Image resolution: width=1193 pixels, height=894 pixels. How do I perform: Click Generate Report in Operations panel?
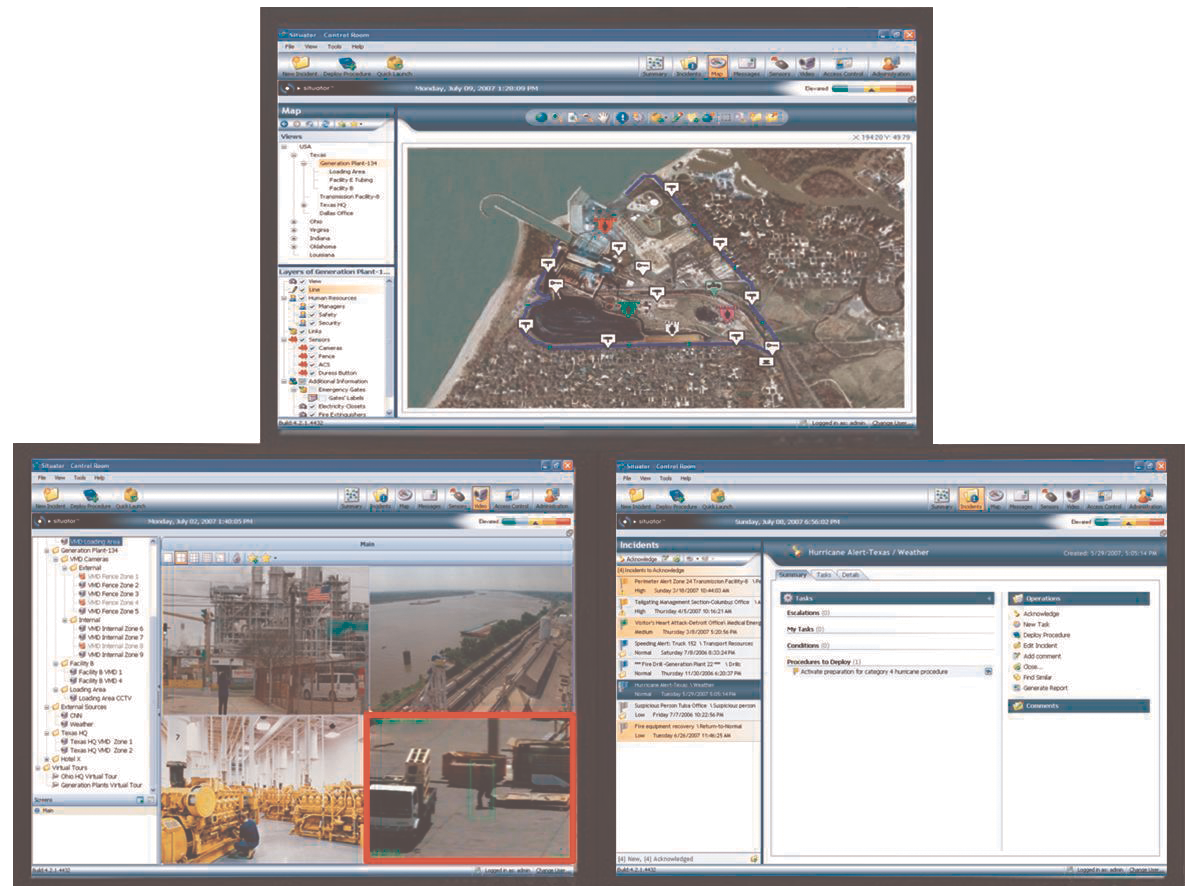pyautogui.click(x=1045, y=688)
